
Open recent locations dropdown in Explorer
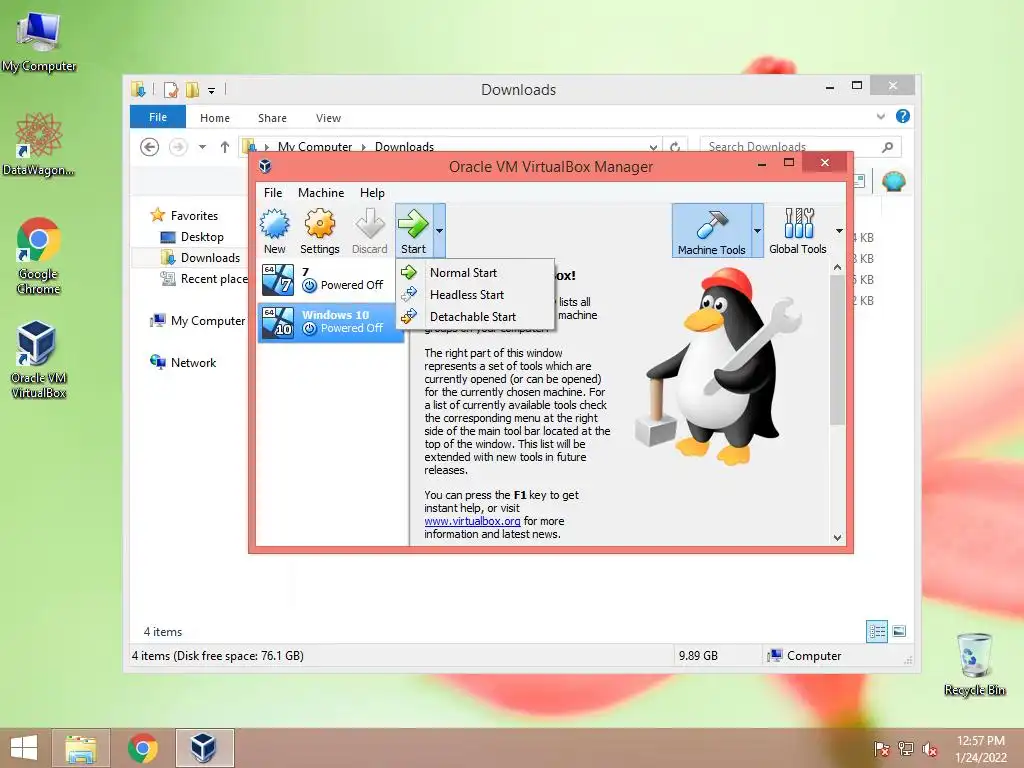click(x=202, y=147)
